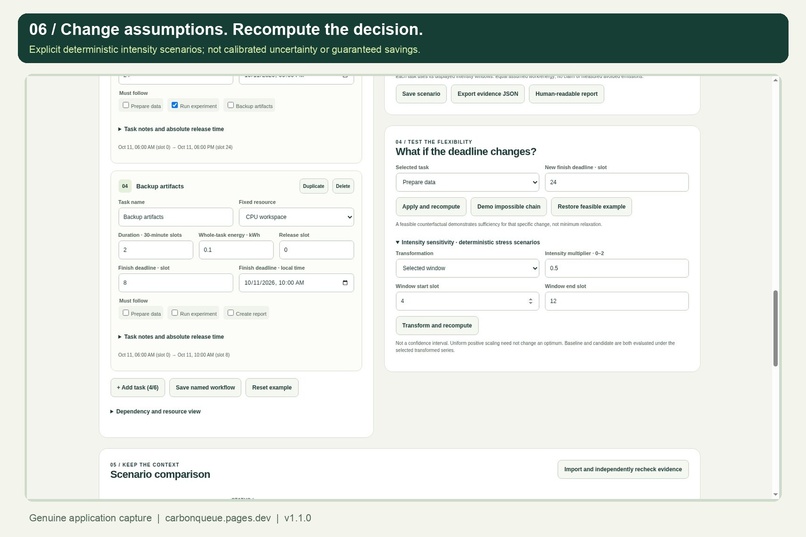Focus Whole-task energy kWh field
This screenshot has height=537, width=806.
[236, 250]
